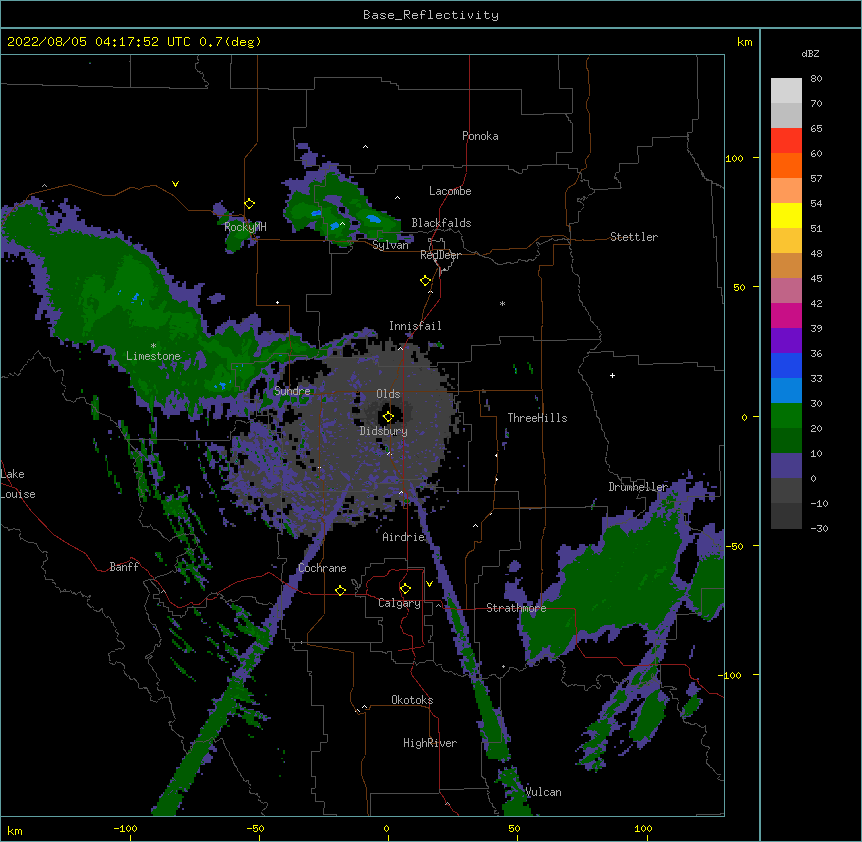This screenshot has height=842, width=862.
Task: Click the legend value 33
Action: [x=816, y=379]
